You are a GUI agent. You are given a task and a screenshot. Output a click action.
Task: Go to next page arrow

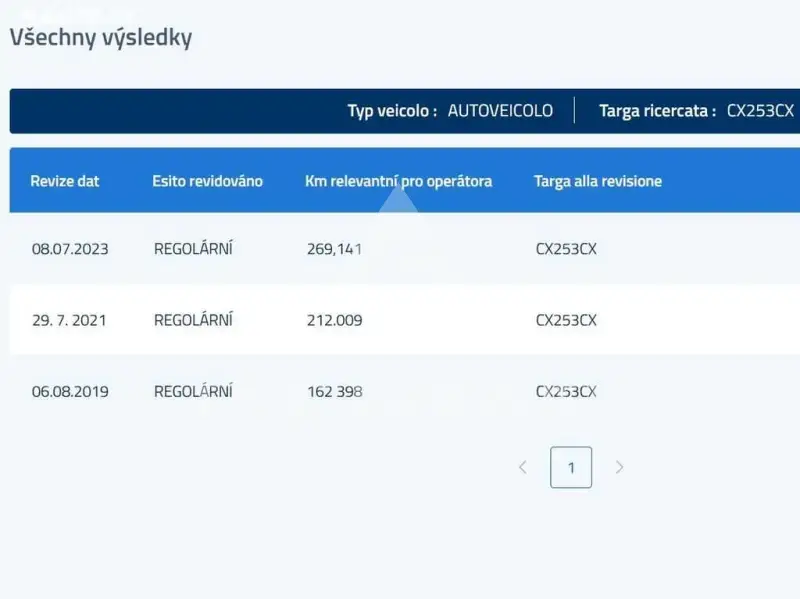[619, 467]
